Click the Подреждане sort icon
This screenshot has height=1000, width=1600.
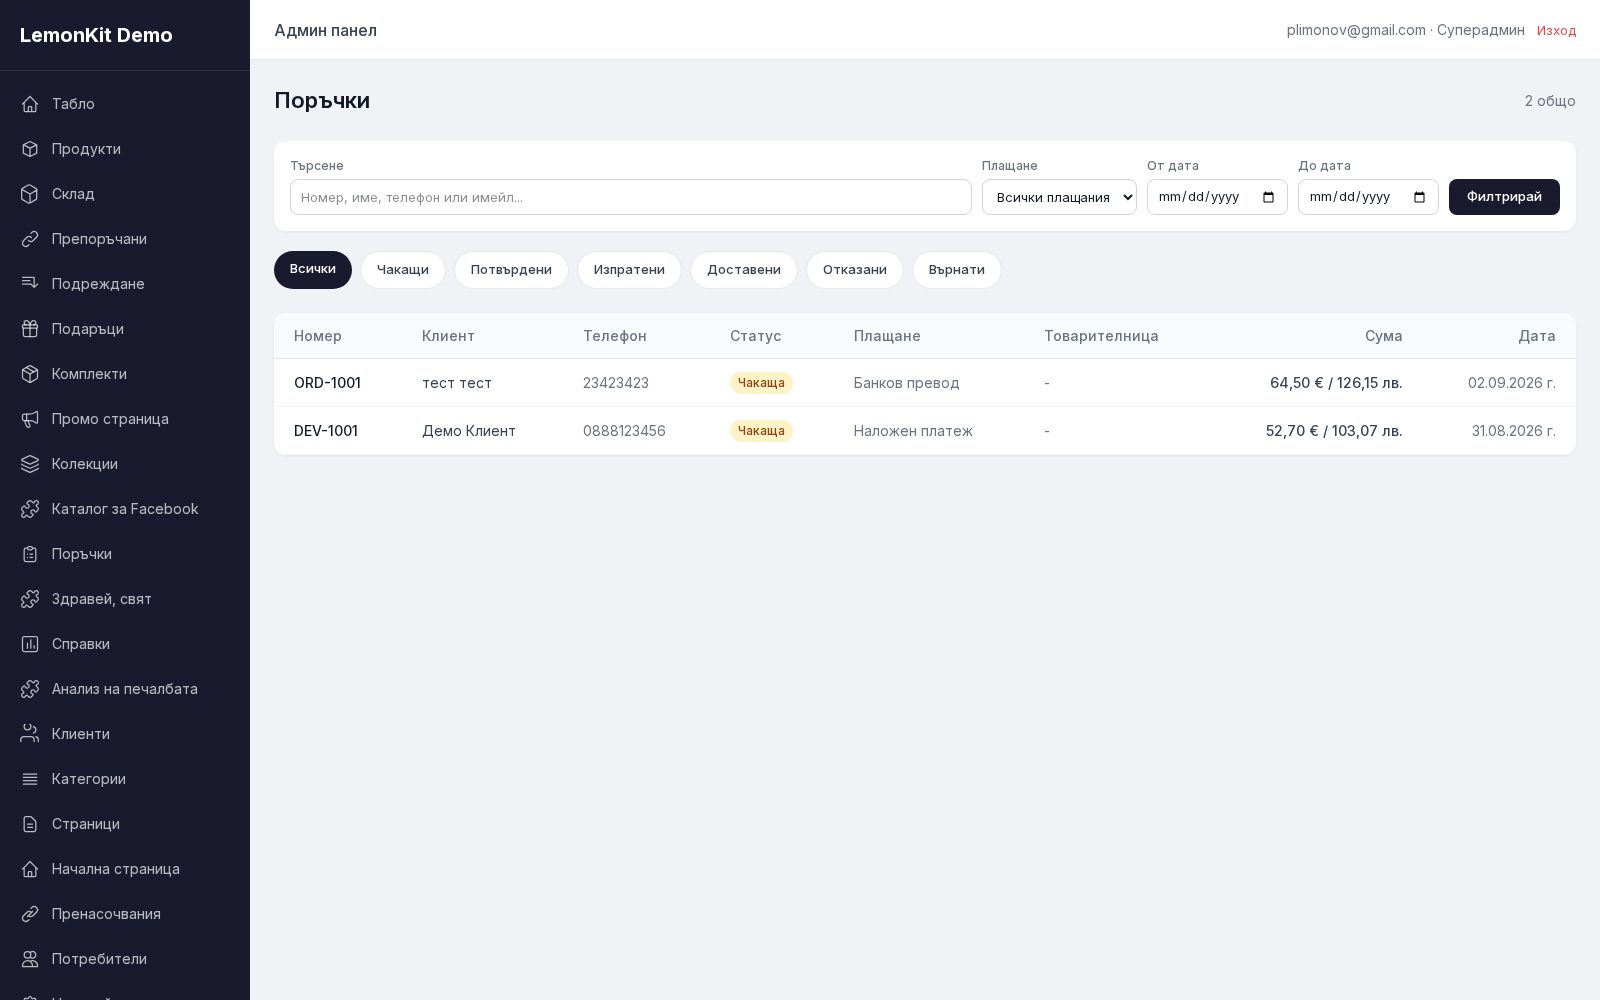point(30,284)
